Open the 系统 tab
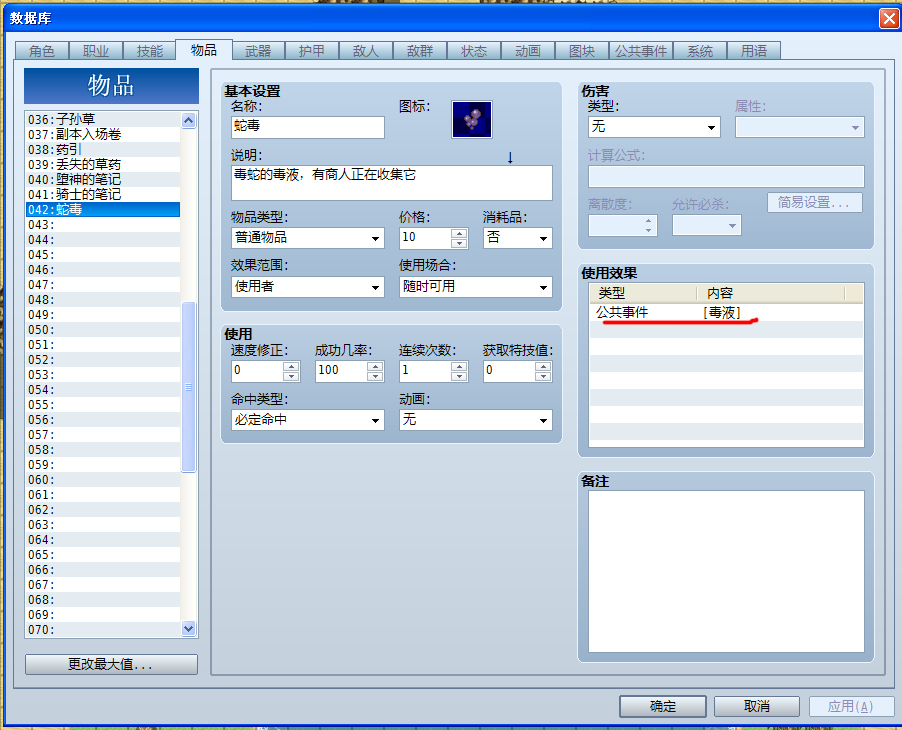Image resolution: width=902 pixels, height=730 pixels. point(700,51)
